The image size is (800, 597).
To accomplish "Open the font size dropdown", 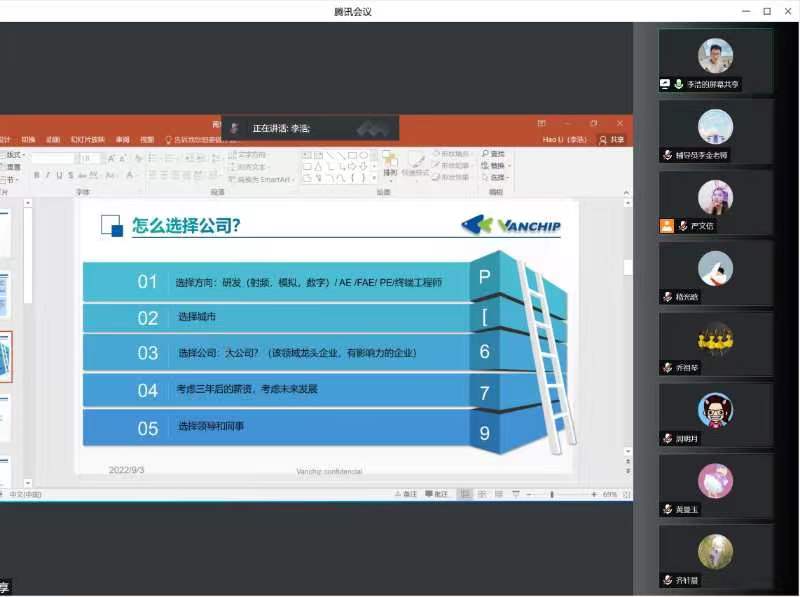I will click(x=99, y=158).
